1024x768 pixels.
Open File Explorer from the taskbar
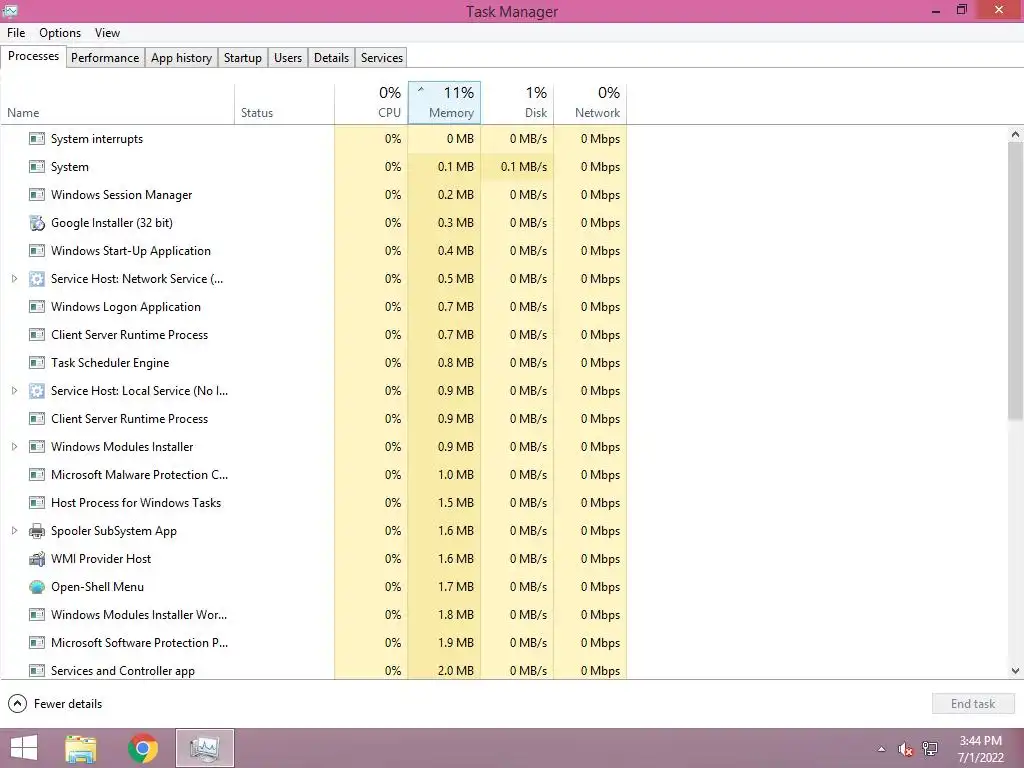80,748
